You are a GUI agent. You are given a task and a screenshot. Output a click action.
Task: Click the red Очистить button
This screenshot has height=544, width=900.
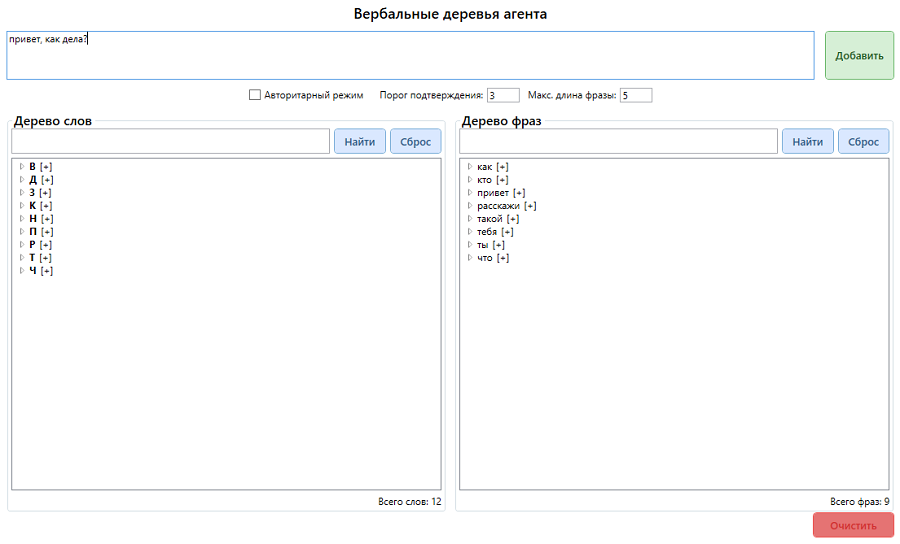(853, 525)
